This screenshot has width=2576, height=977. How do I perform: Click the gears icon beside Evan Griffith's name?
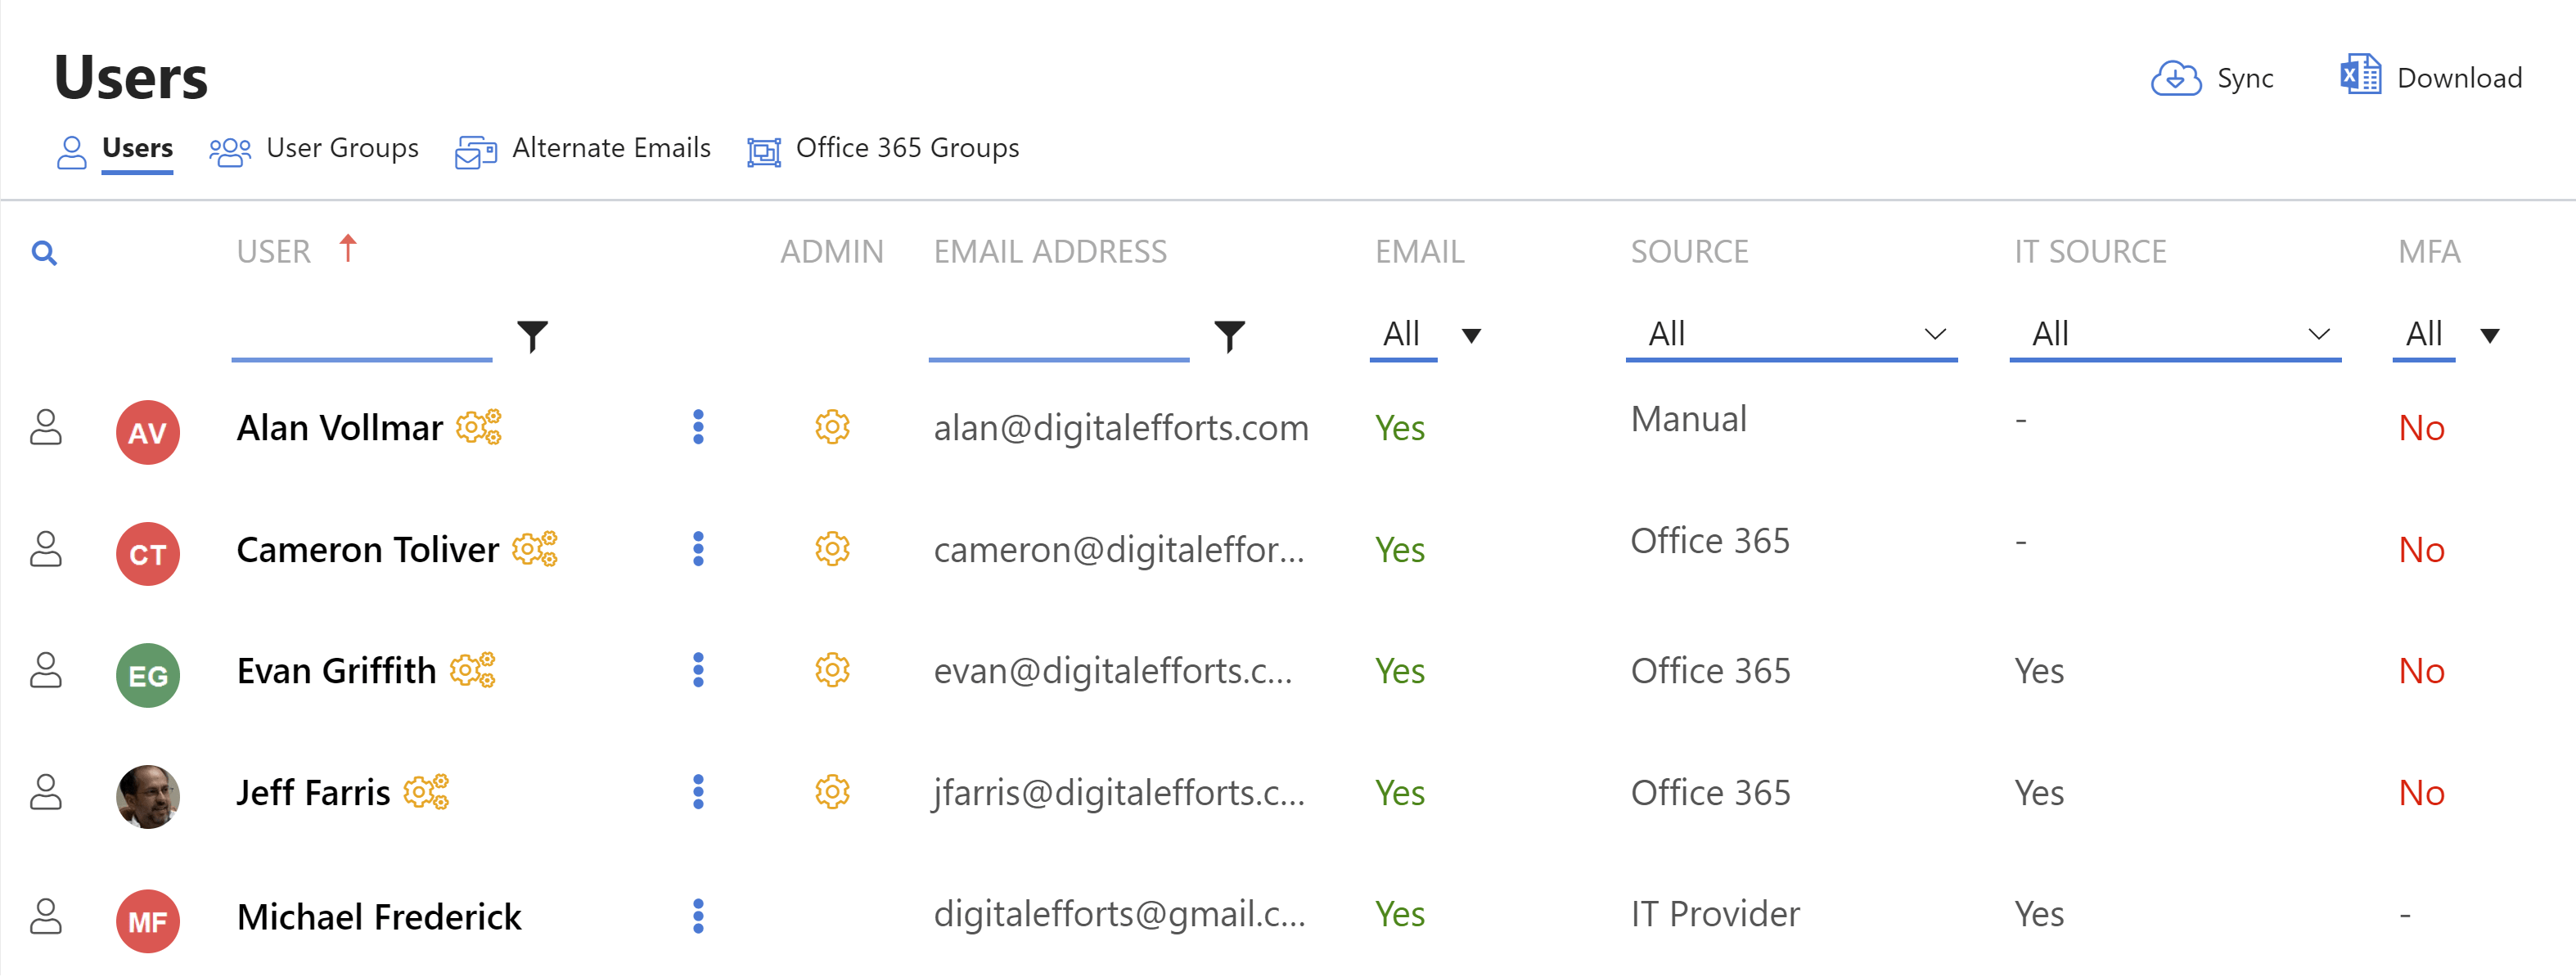pyautogui.click(x=473, y=670)
